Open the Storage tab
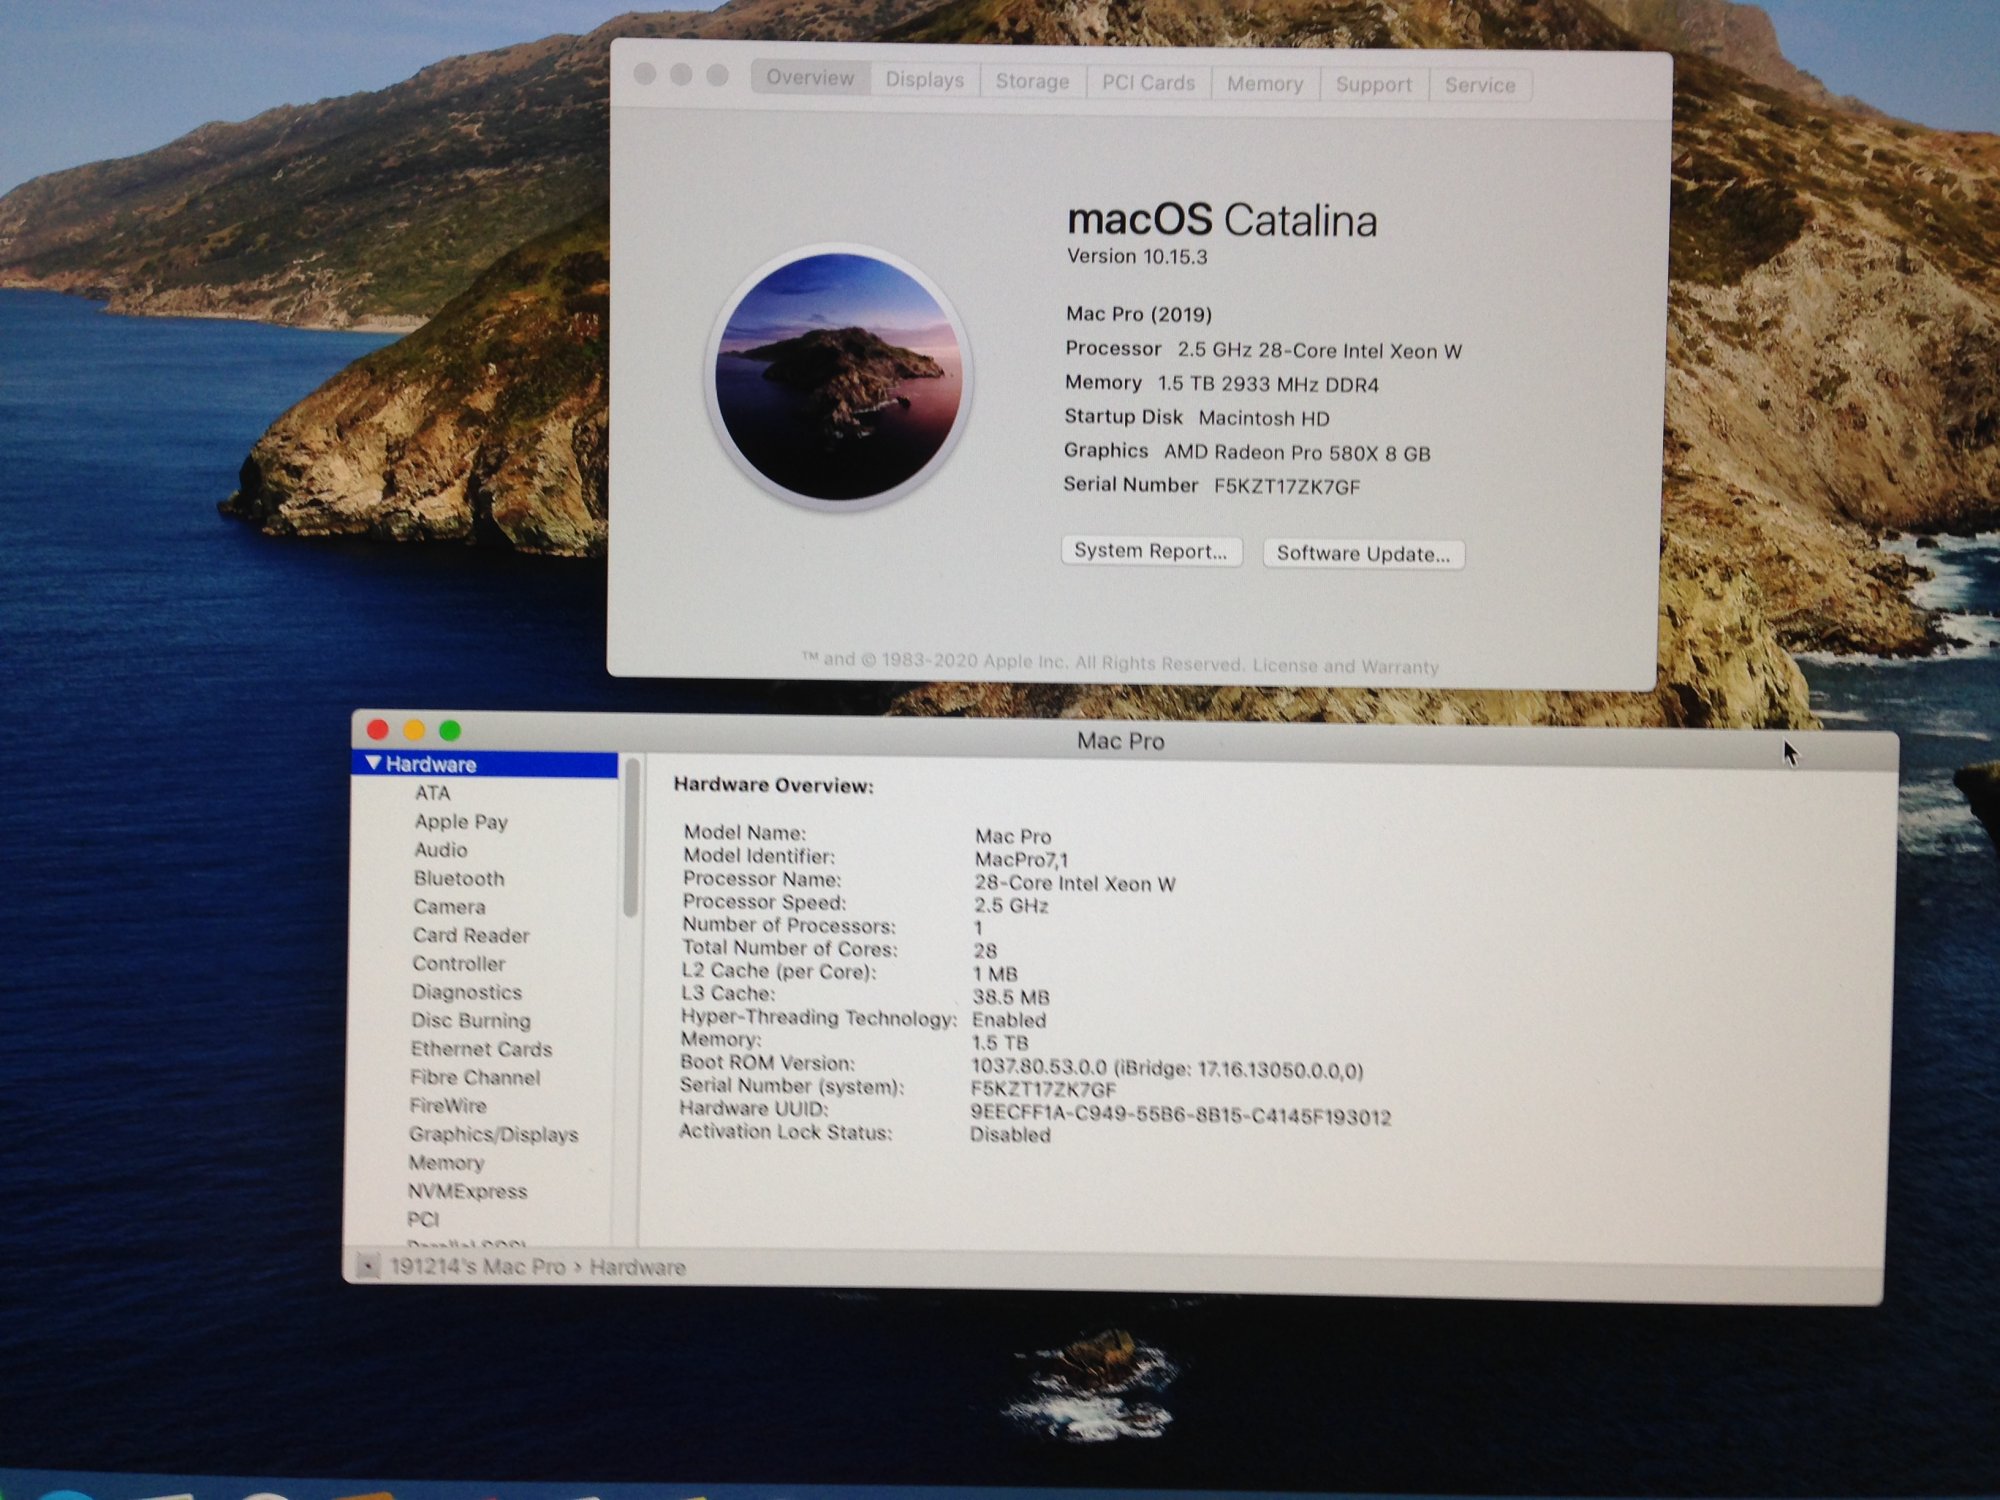Image resolution: width=2000 pixels, height=1500 pixels. pyautogui.click(x=1032, y=82)
